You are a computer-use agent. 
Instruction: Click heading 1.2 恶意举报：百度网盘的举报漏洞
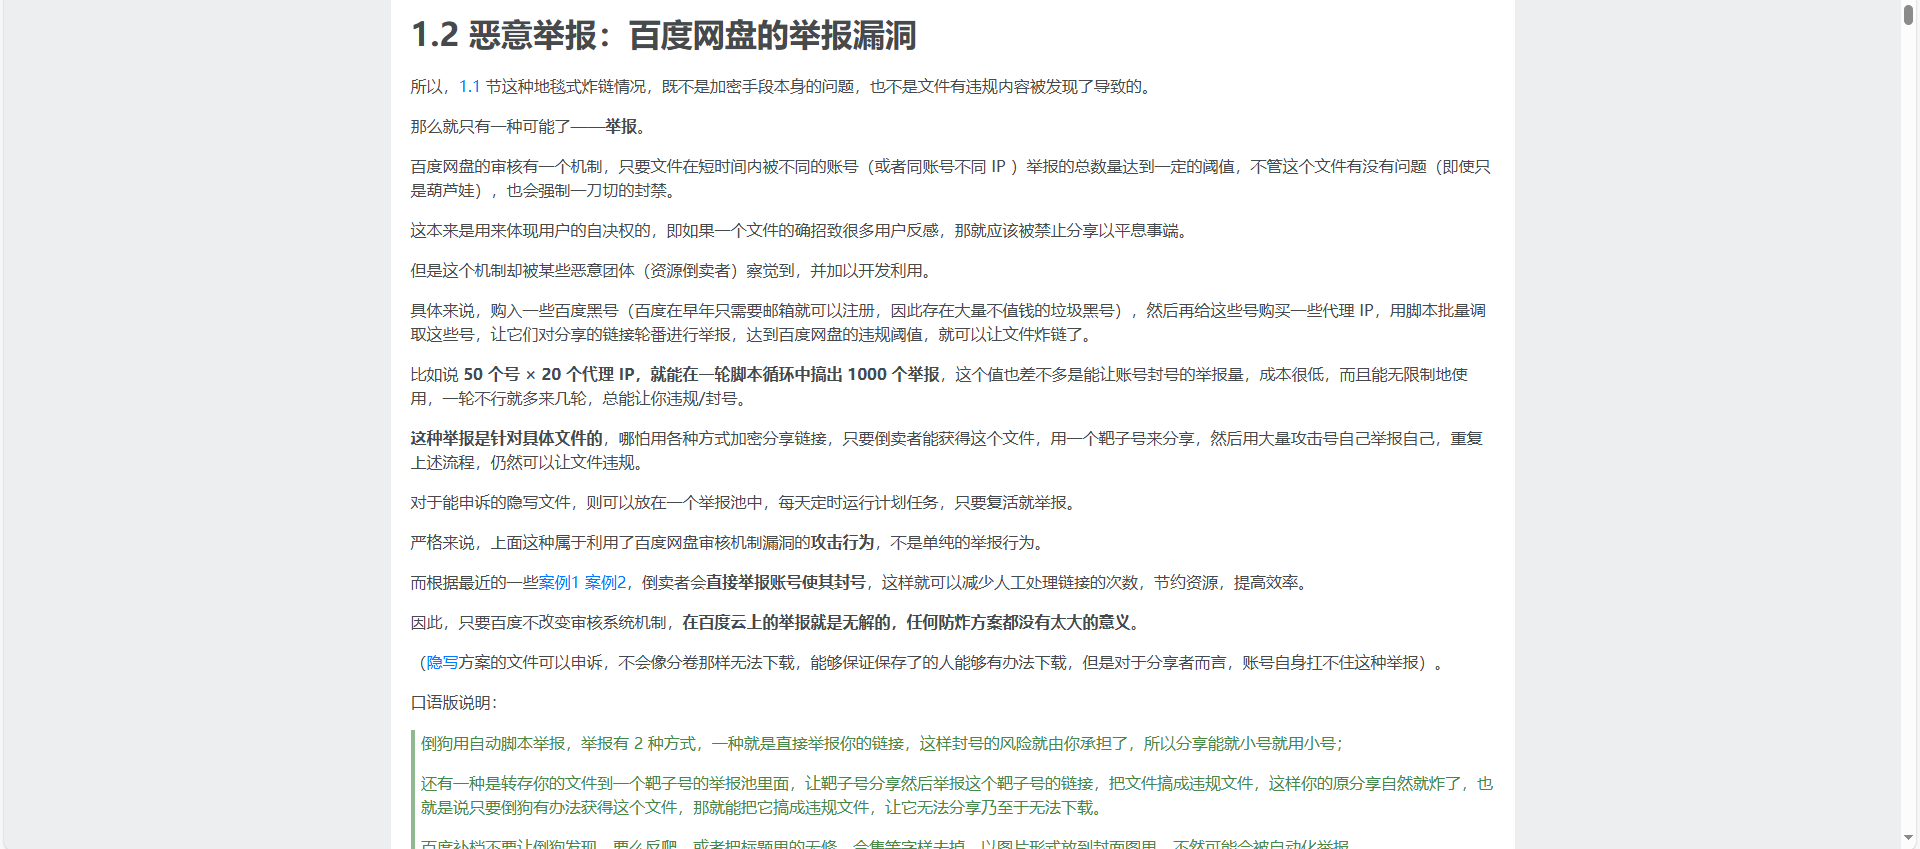664,36
